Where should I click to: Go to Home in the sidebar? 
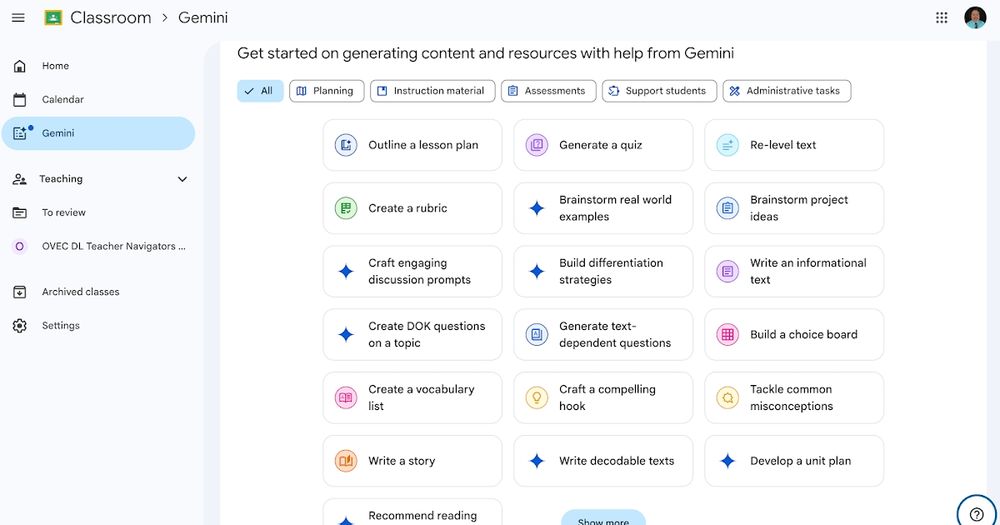click(x=55, y=66)
